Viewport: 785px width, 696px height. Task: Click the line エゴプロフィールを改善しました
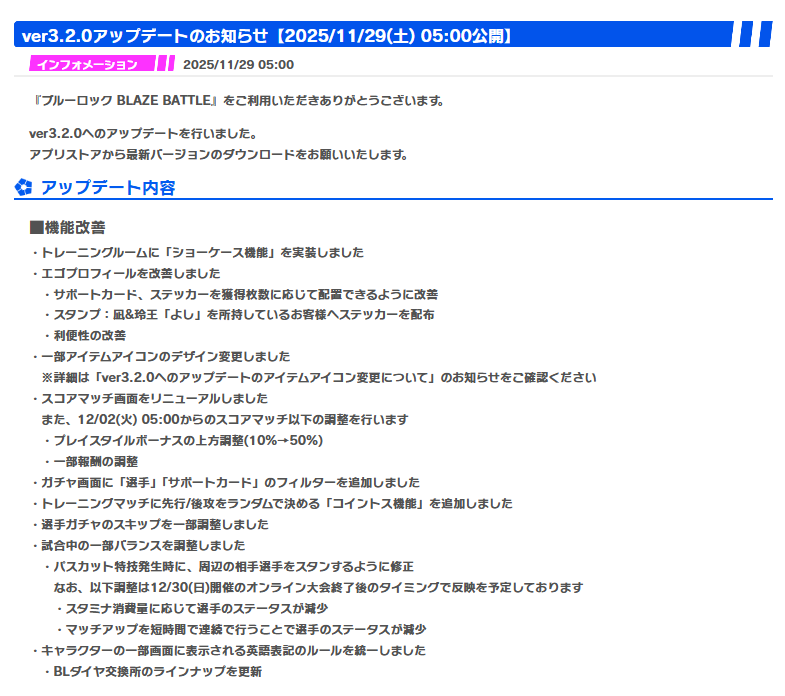pyautogui.click(x=127, y=273)
